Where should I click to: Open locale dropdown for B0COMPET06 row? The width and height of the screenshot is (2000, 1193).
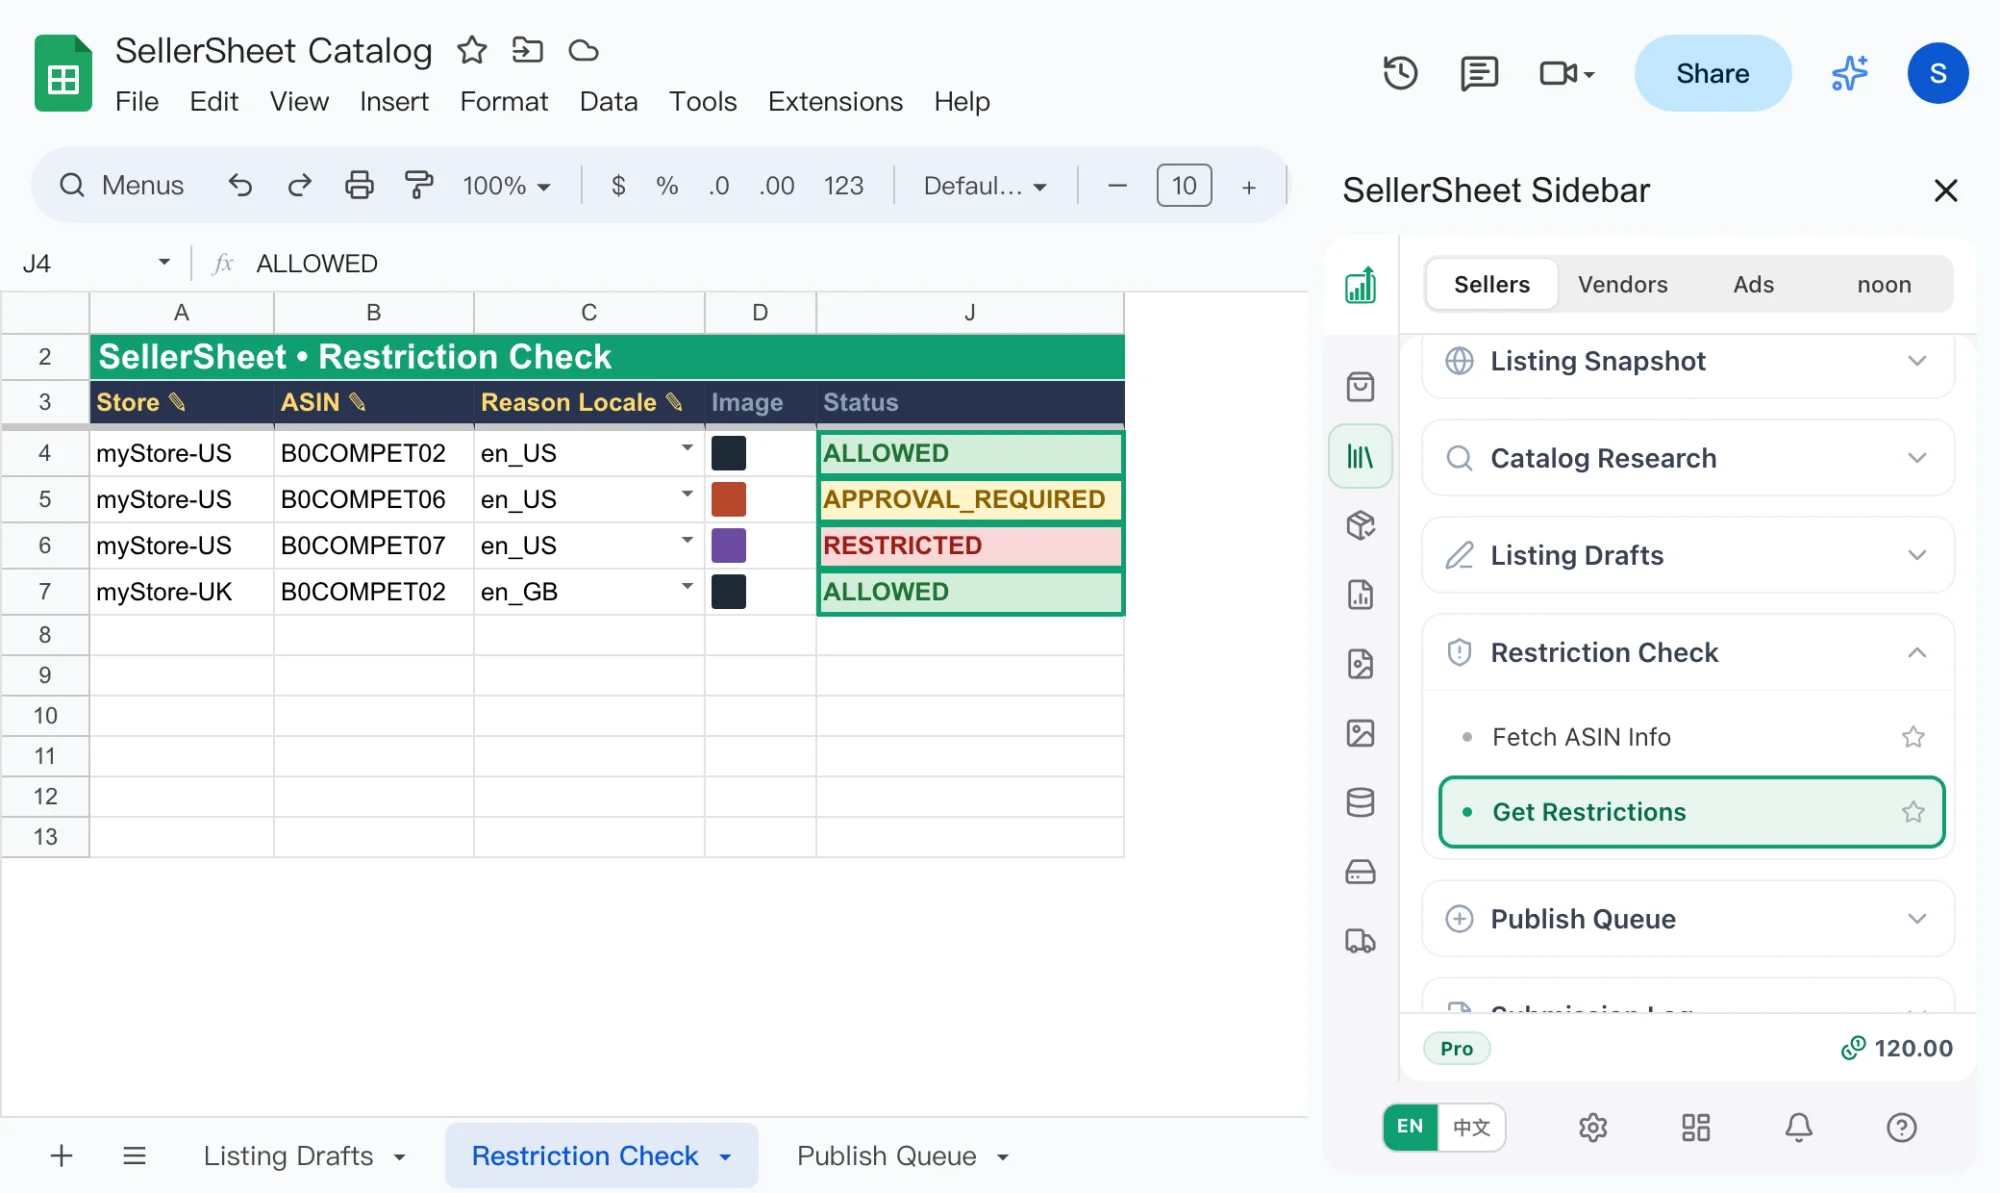point(687,494)
